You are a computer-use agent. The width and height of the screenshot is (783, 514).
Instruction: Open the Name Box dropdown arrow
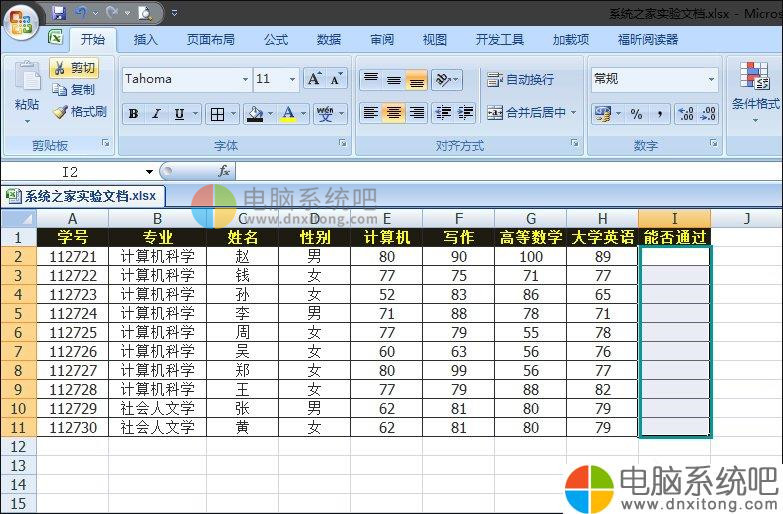[x=149, y=172]
